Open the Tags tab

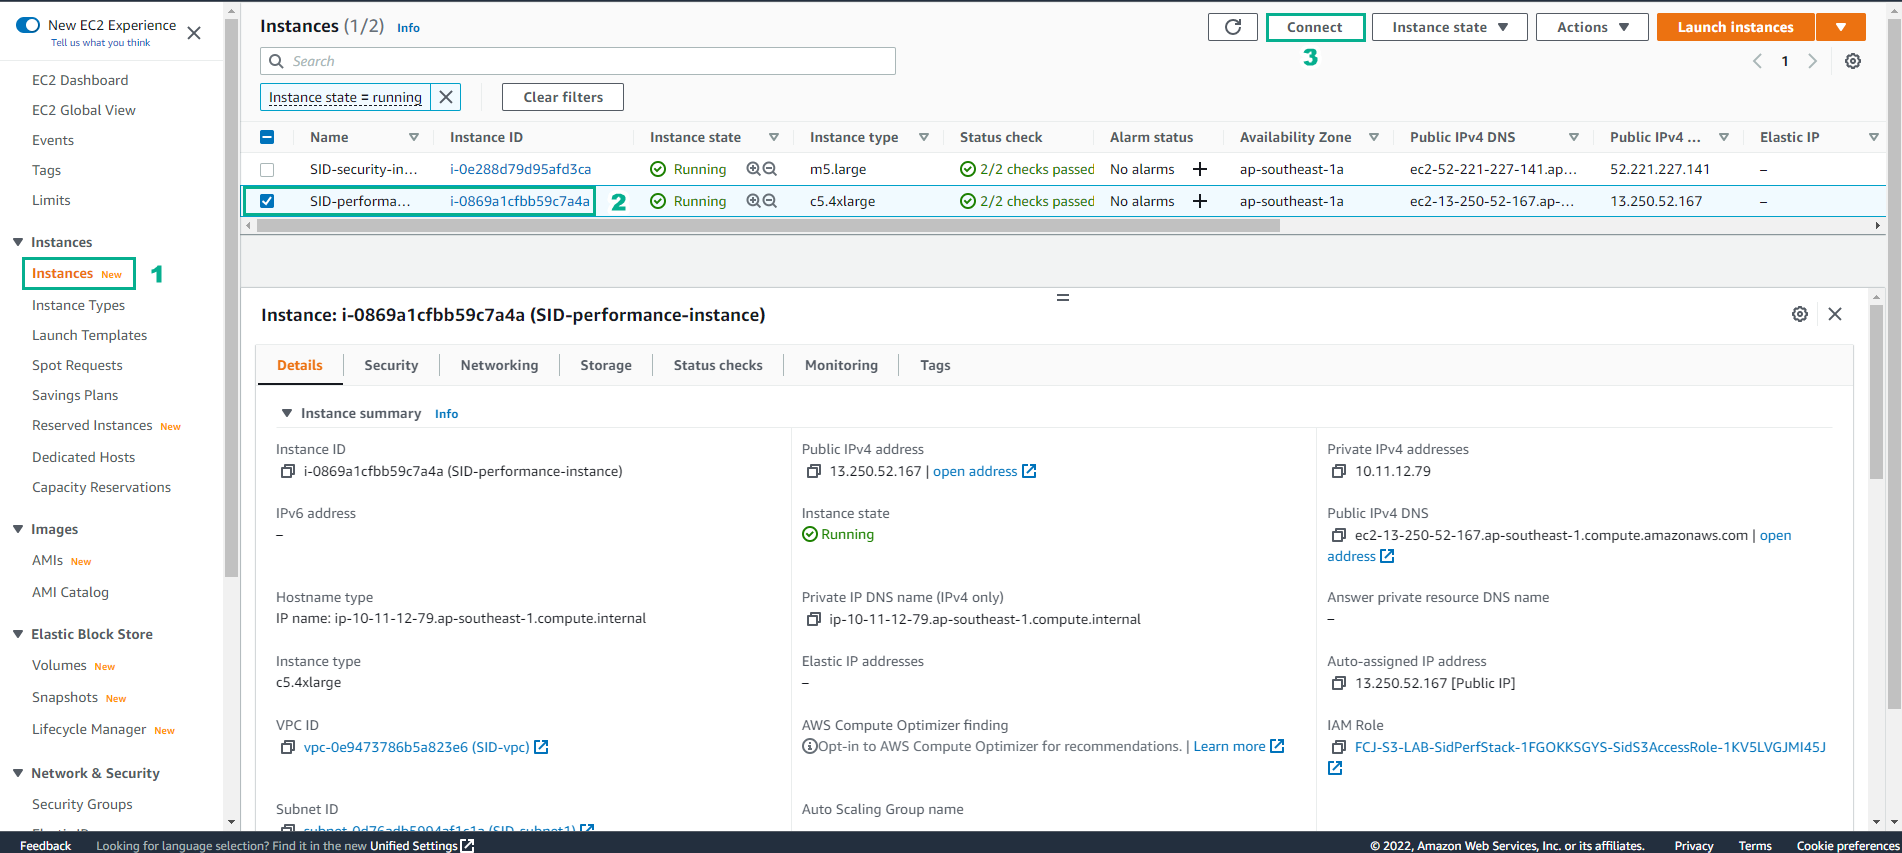click(935, 365)
